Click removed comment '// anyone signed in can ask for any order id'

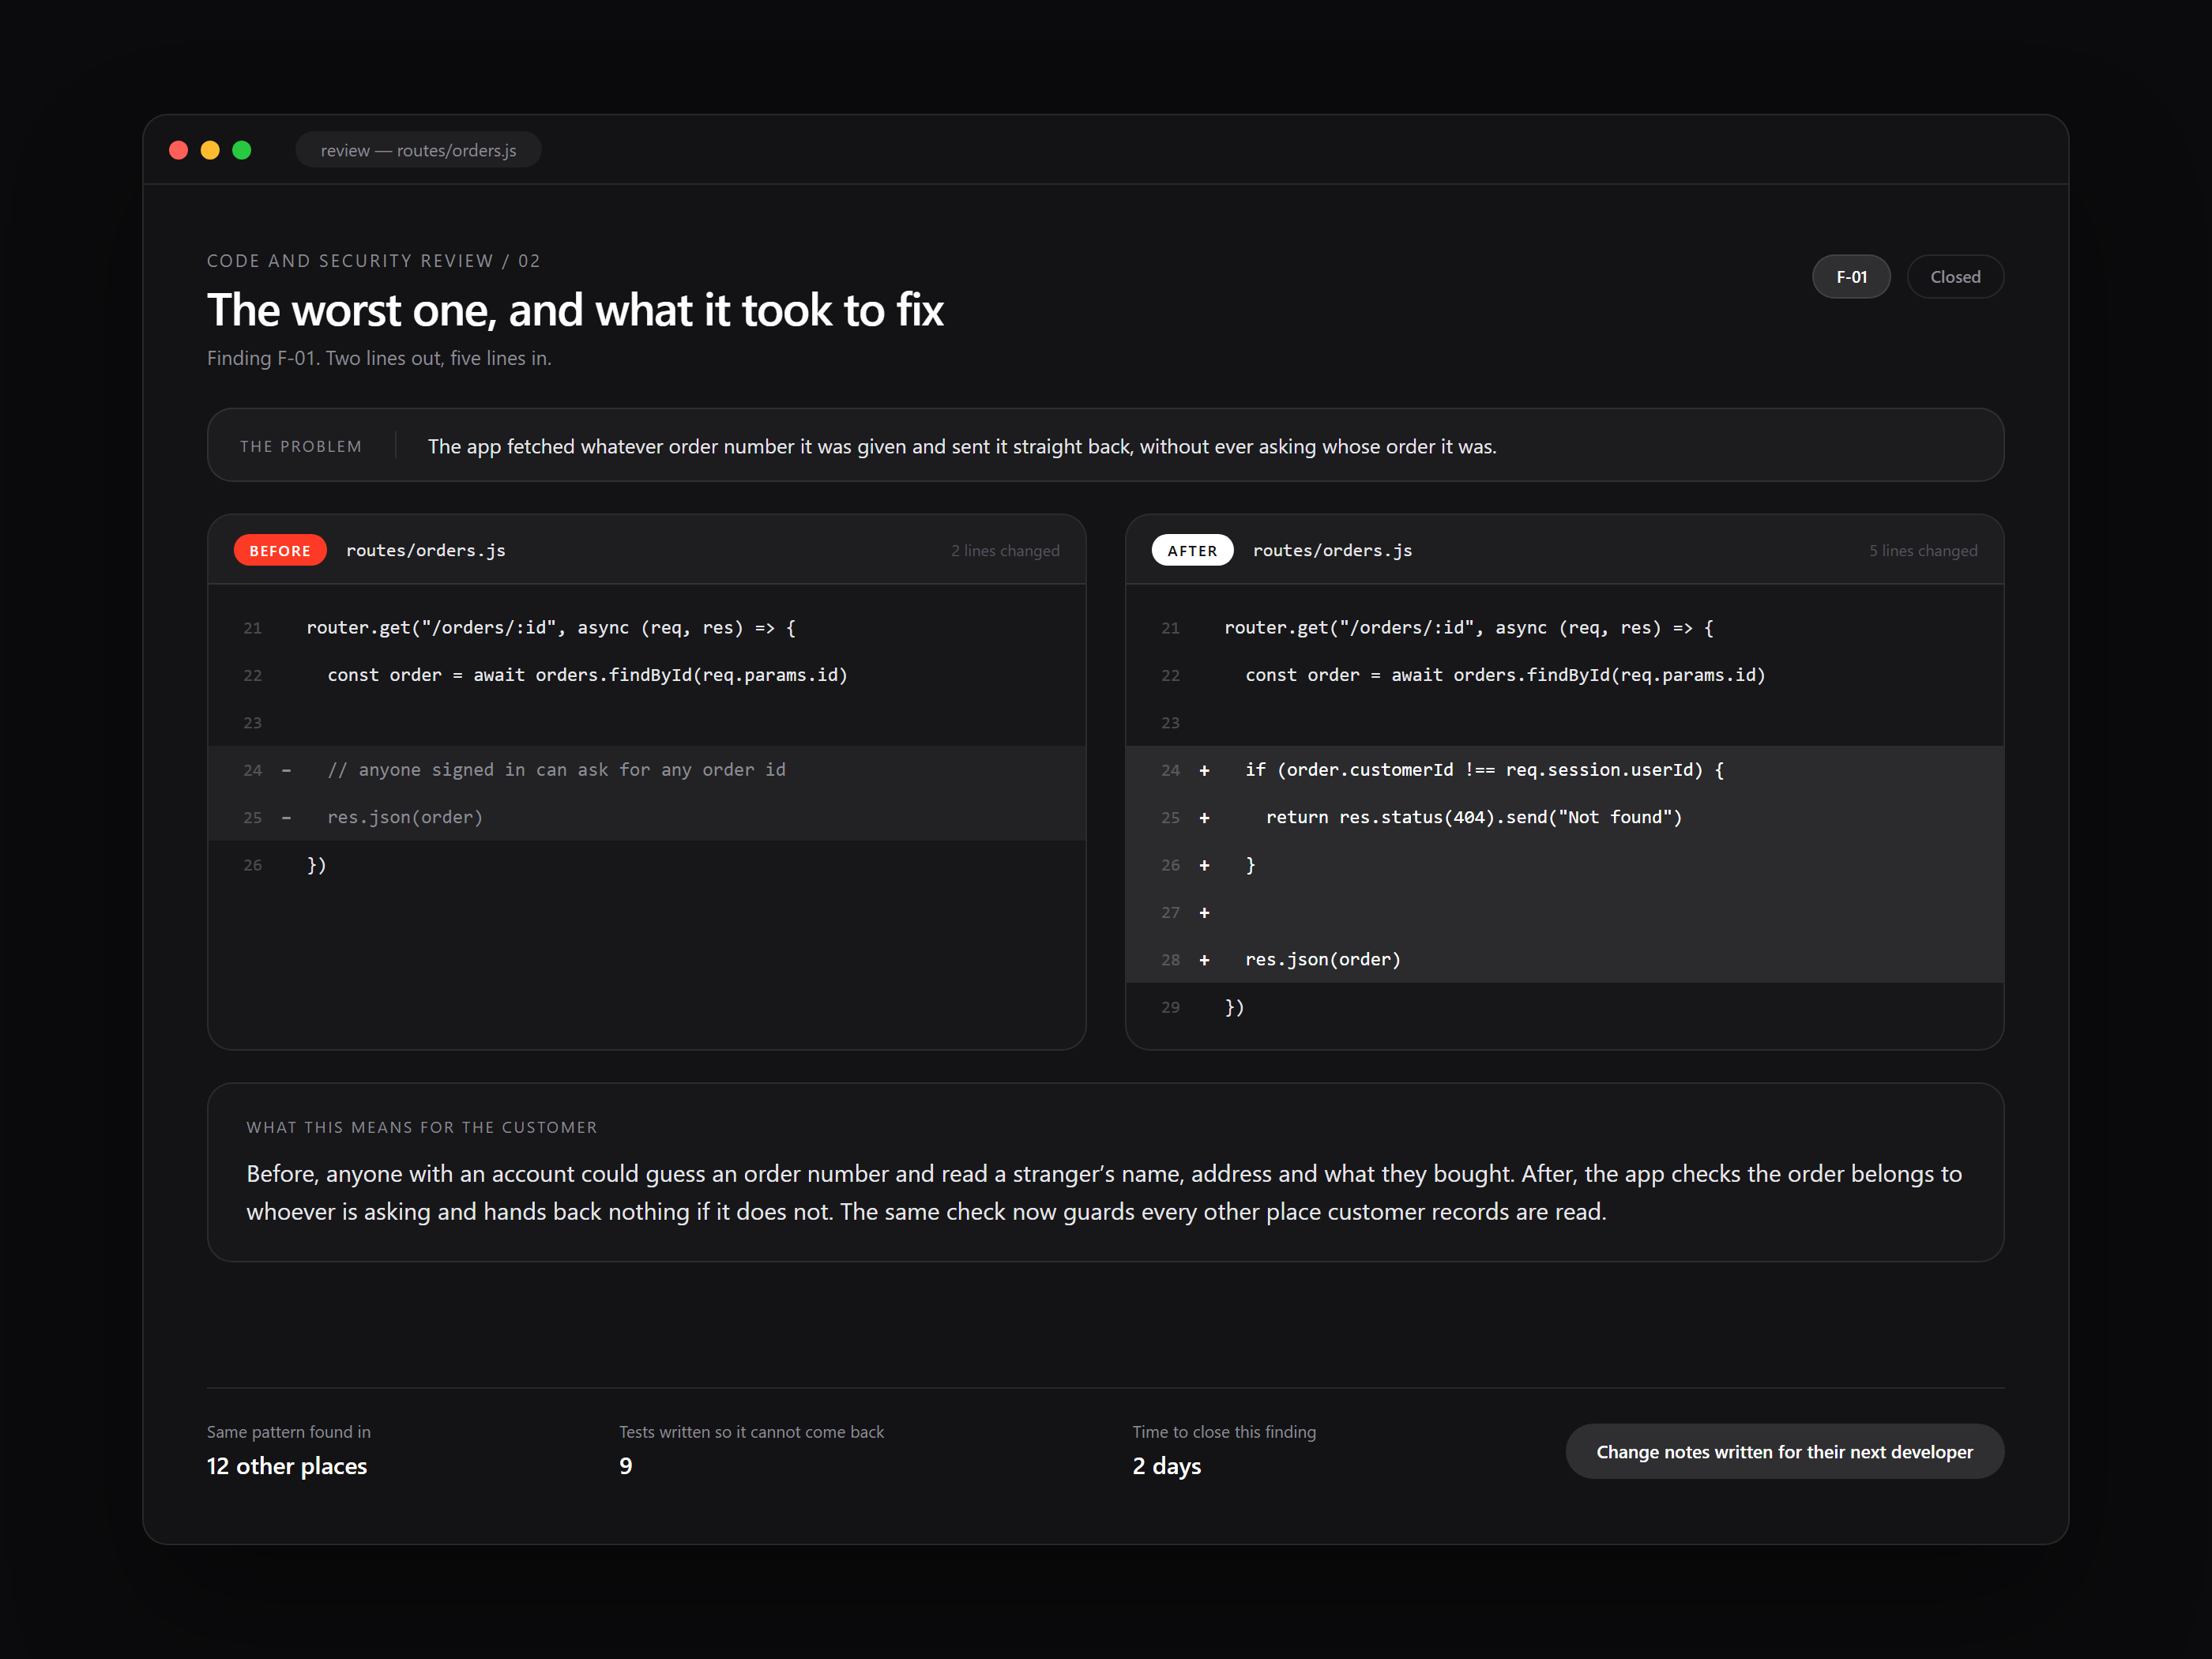[x=557, y=769]
